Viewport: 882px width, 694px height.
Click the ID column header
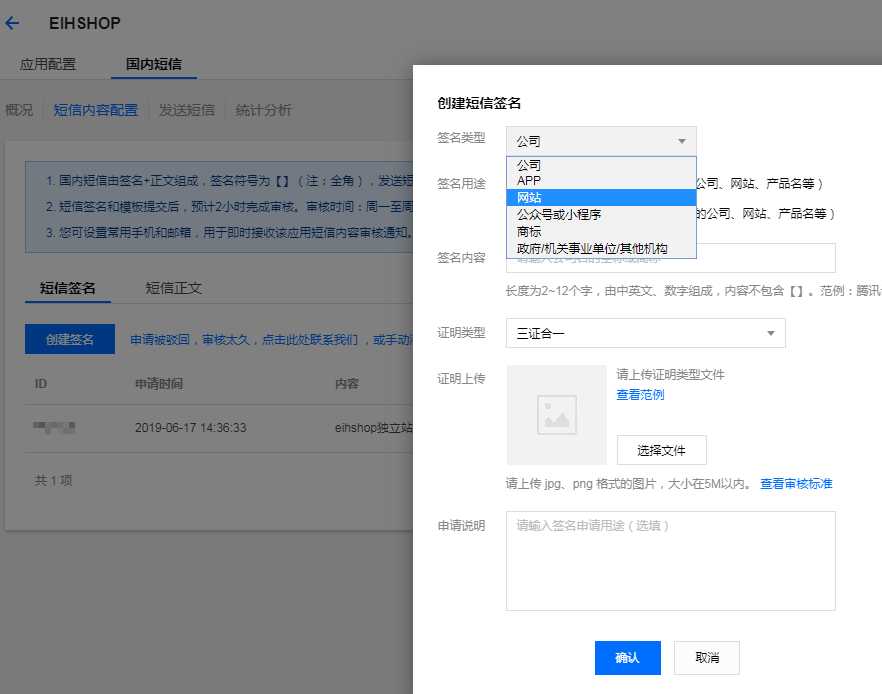tap(40, 384)
